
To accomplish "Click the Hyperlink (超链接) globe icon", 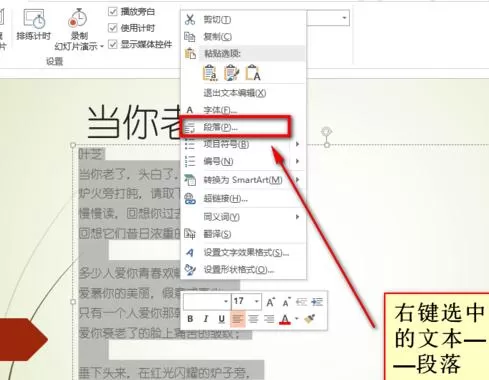I will tap(190, 199).
